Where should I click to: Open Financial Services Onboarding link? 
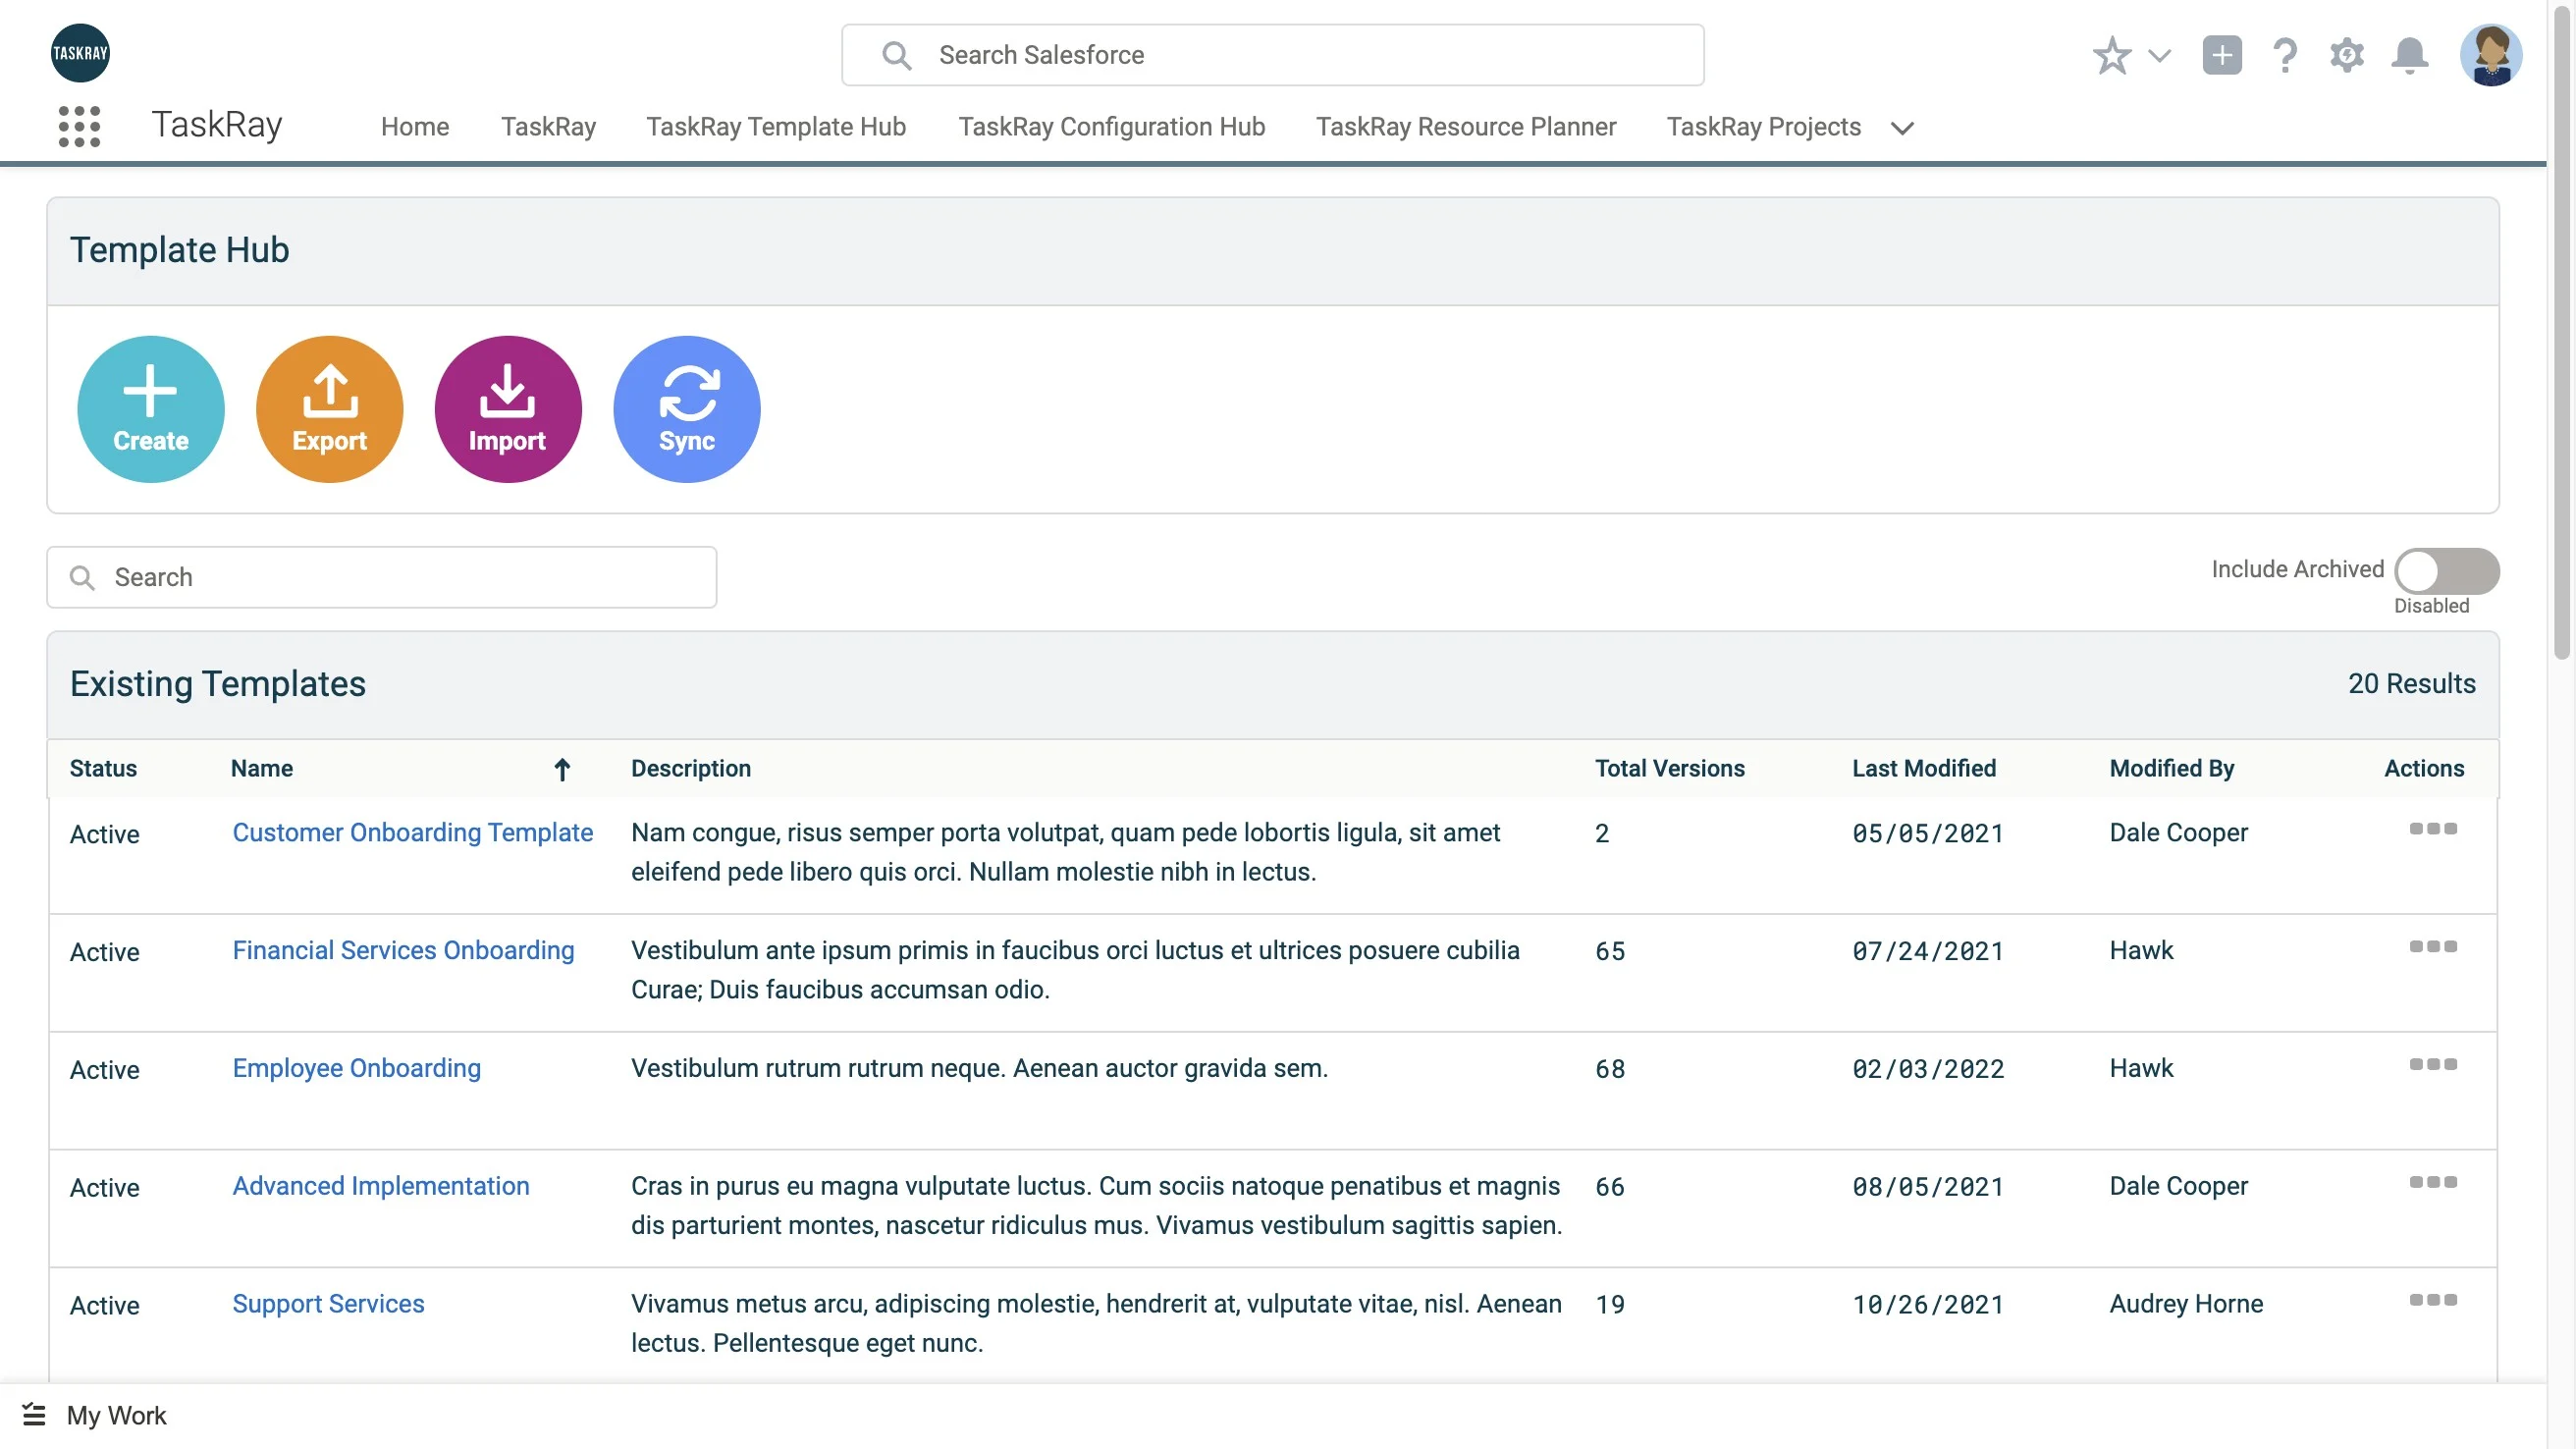click(403, 950)
